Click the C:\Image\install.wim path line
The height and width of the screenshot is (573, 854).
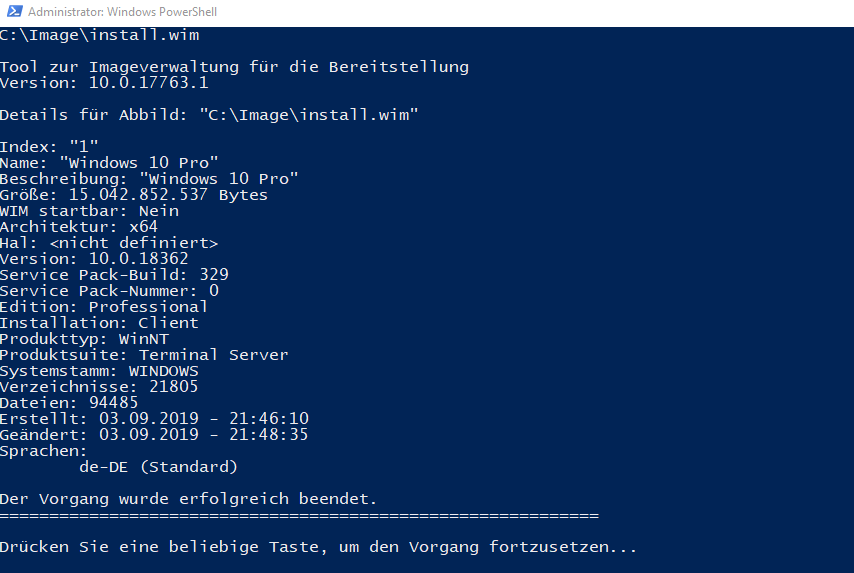click(100, 35)
